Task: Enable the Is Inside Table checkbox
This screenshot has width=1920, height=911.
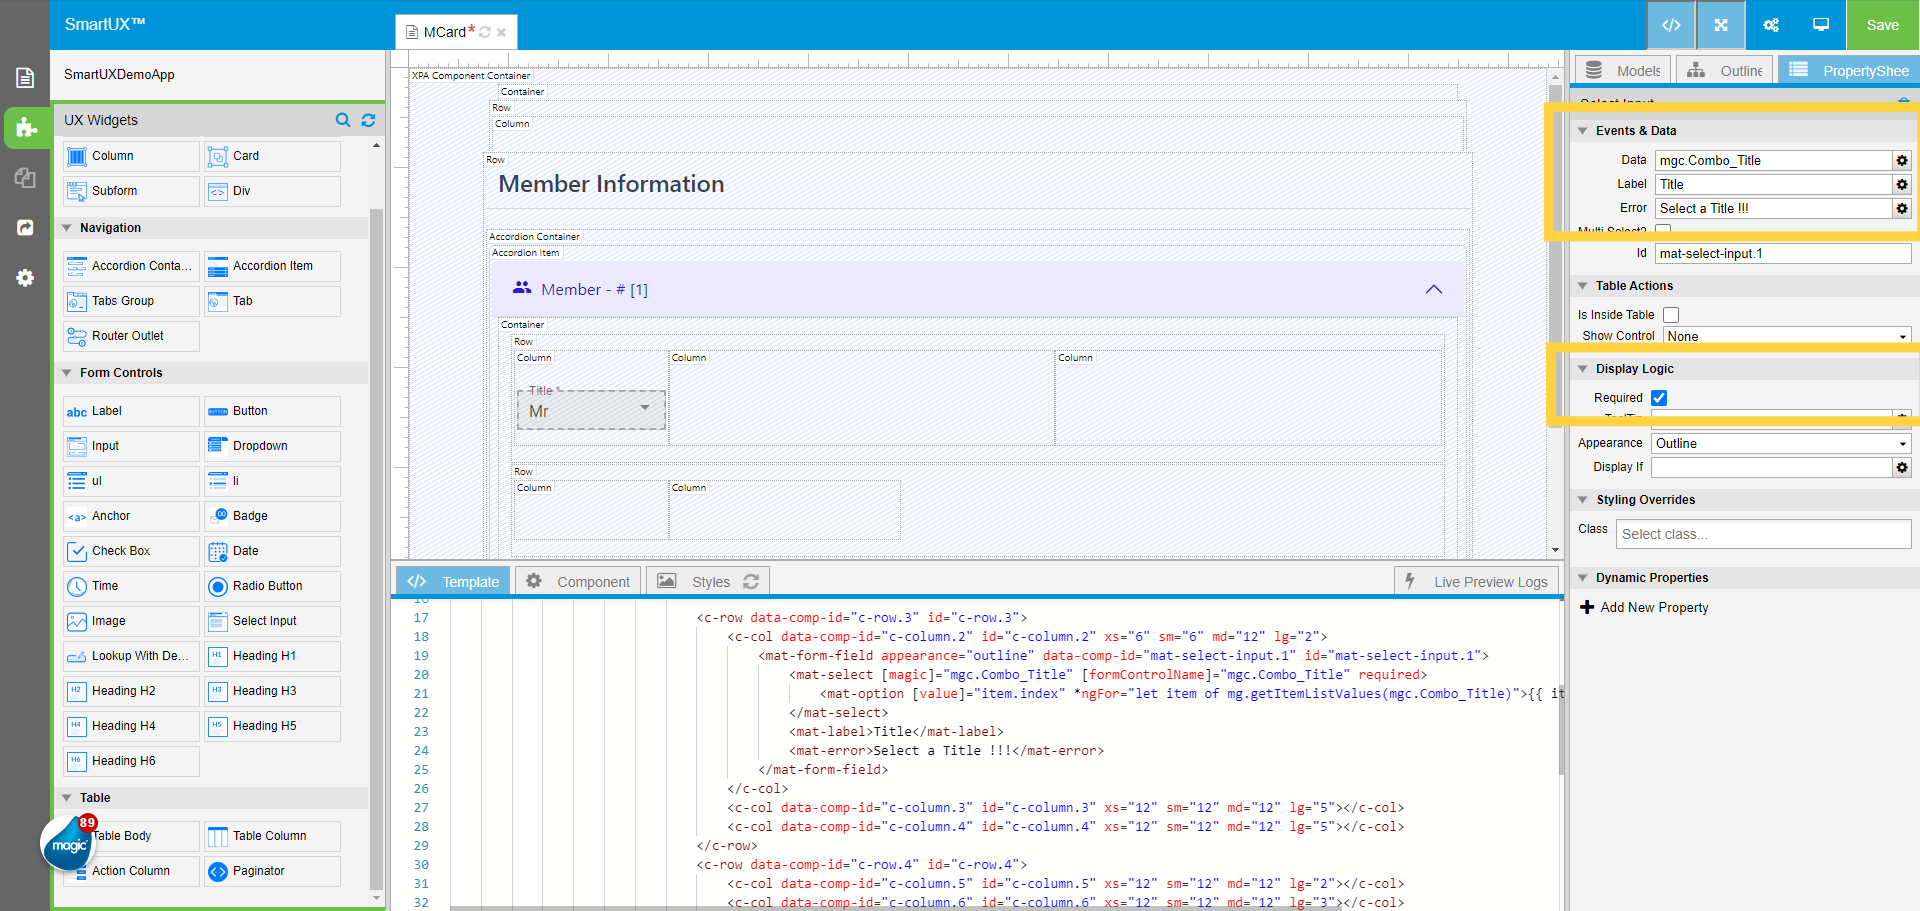Action: 1671,315
